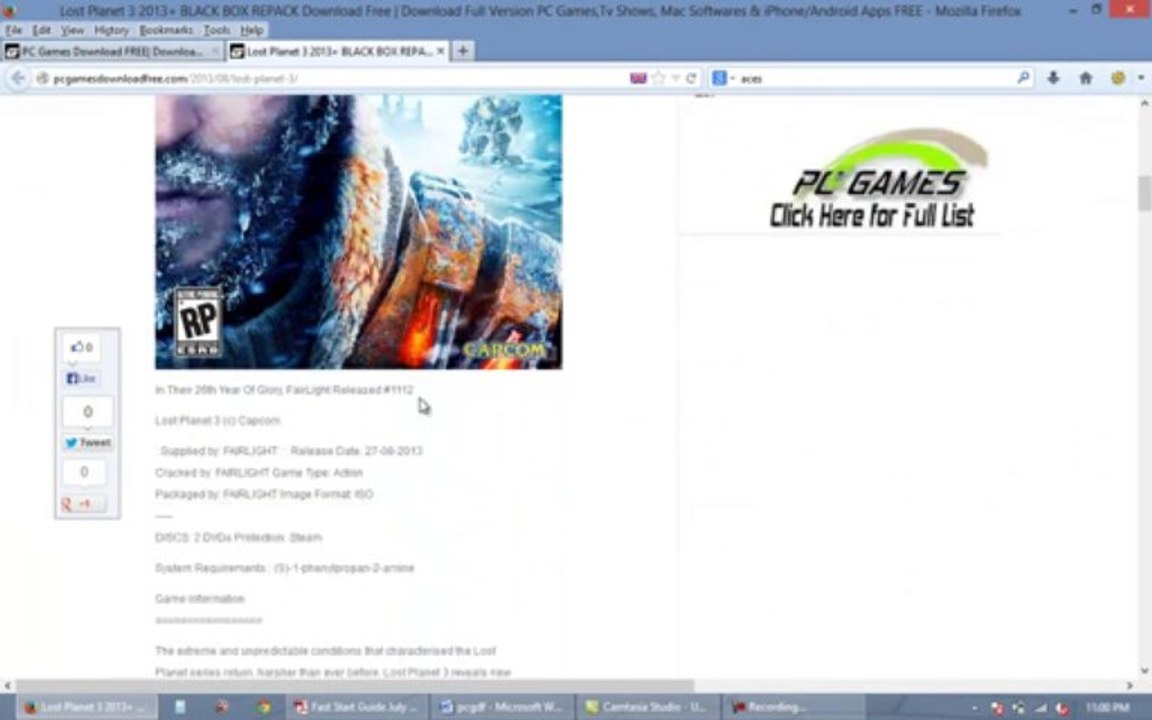The width and height of the screenshot is (1152, 720).
Task: Reload the page with the refresh icon
Action: tap(691, 78)
